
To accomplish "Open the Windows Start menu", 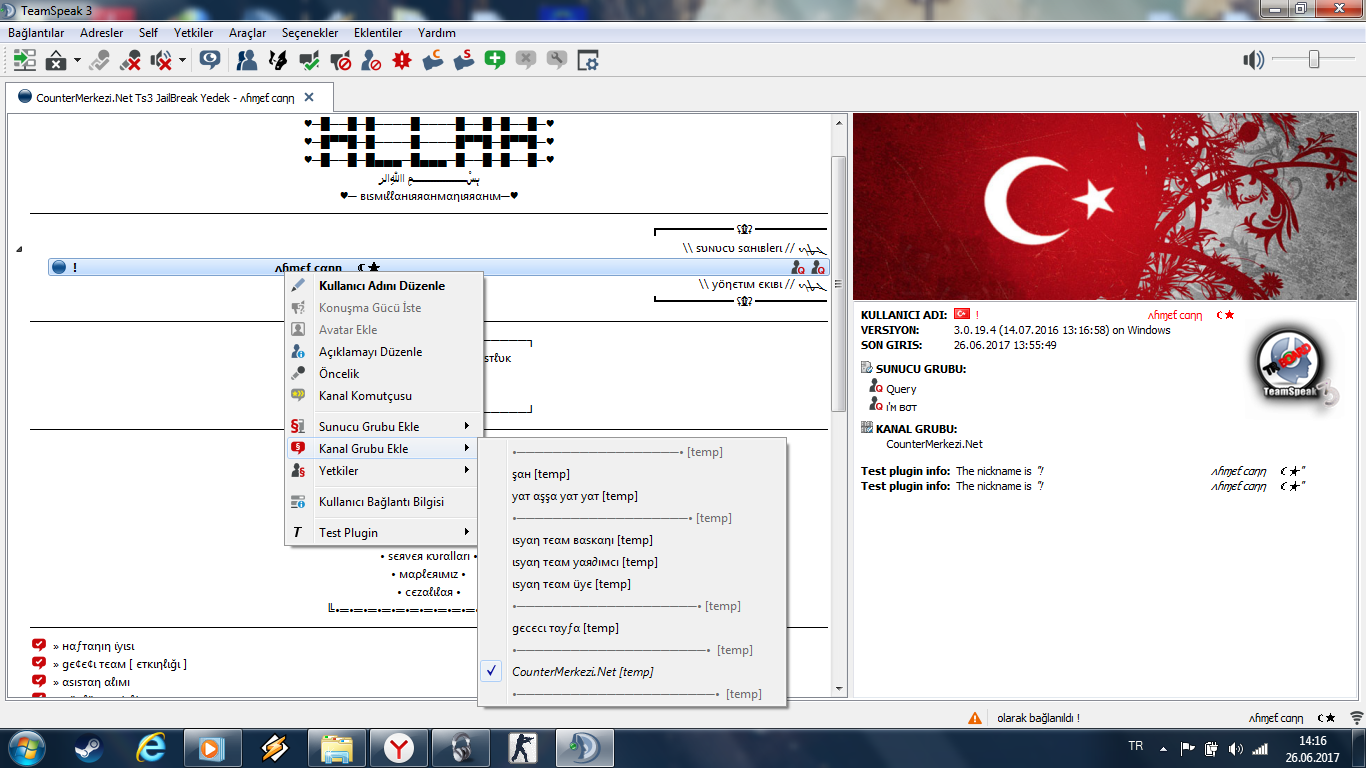I will point(26,748).
